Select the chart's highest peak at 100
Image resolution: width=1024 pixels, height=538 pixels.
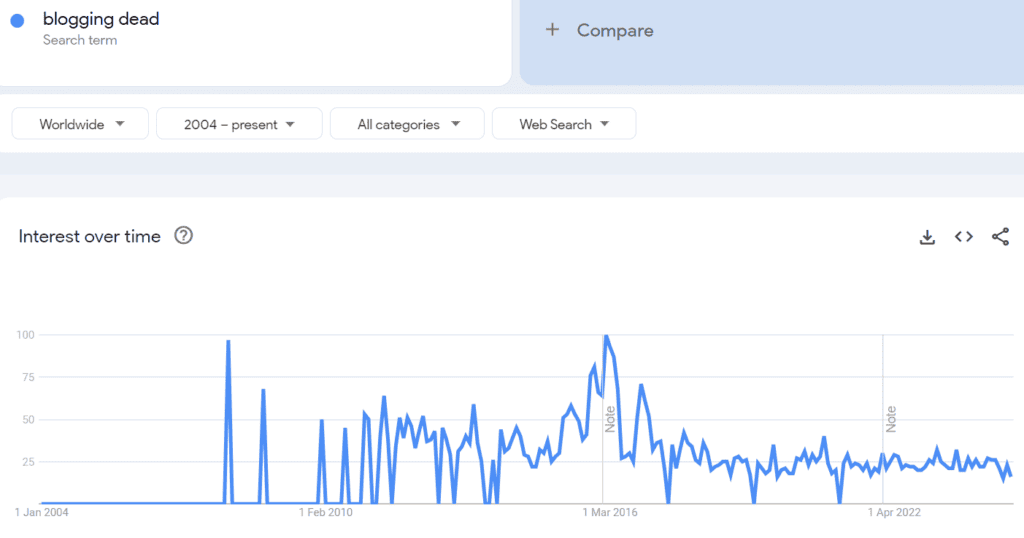(x=605, y=337)
